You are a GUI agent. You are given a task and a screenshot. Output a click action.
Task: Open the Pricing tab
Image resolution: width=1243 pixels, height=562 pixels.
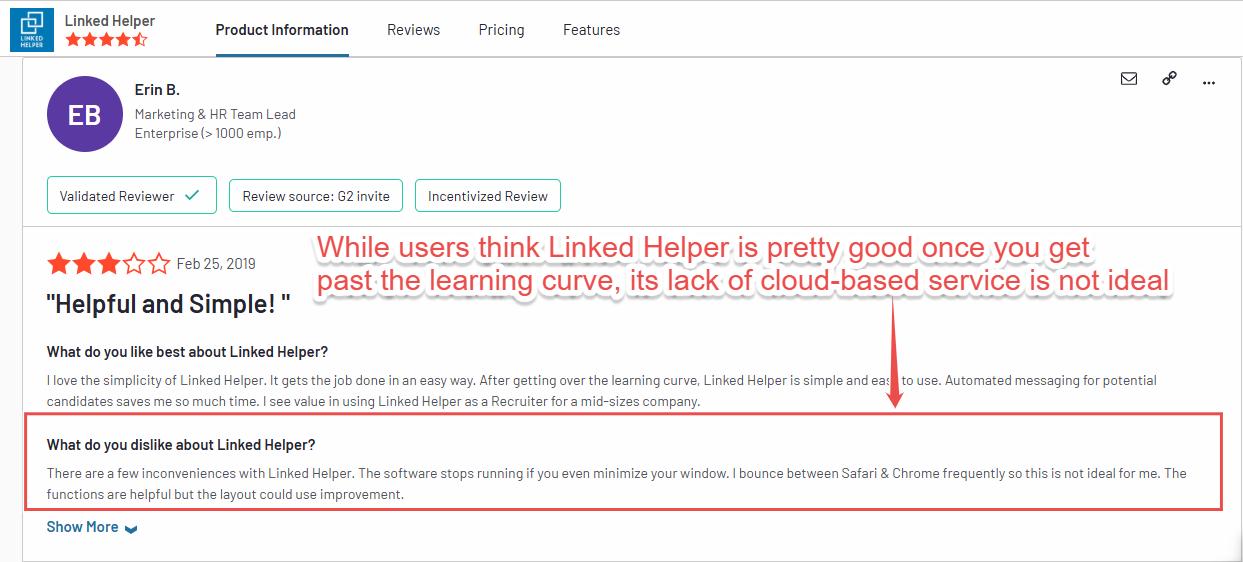[x=501, y=30]
